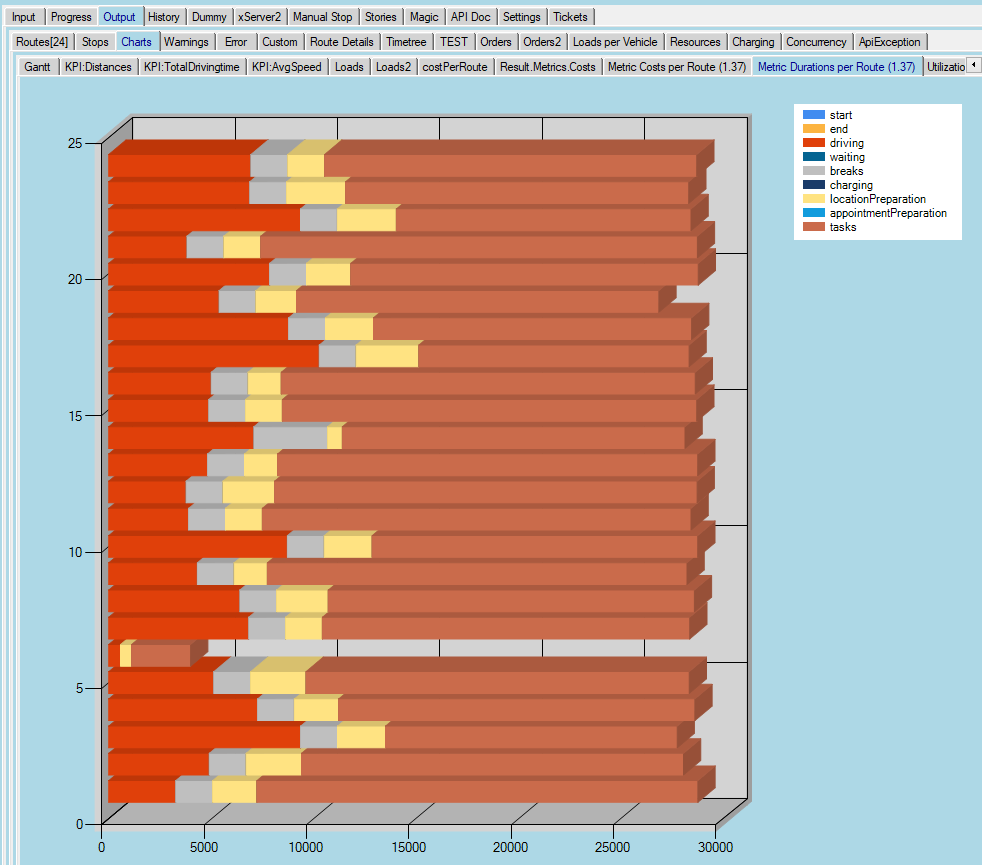Click the tasks legend color swatch
The width and height of the screenshot is (982, 865).
(x=814, y=227)
